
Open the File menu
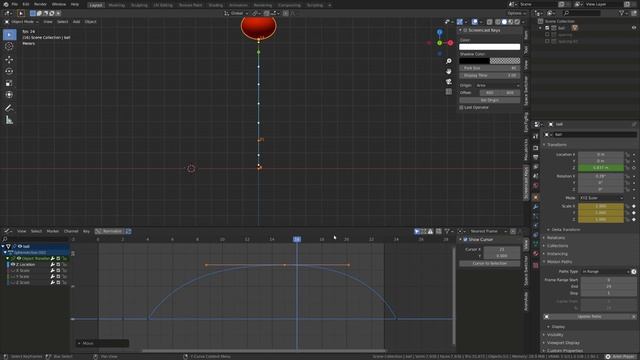(14, 4)
